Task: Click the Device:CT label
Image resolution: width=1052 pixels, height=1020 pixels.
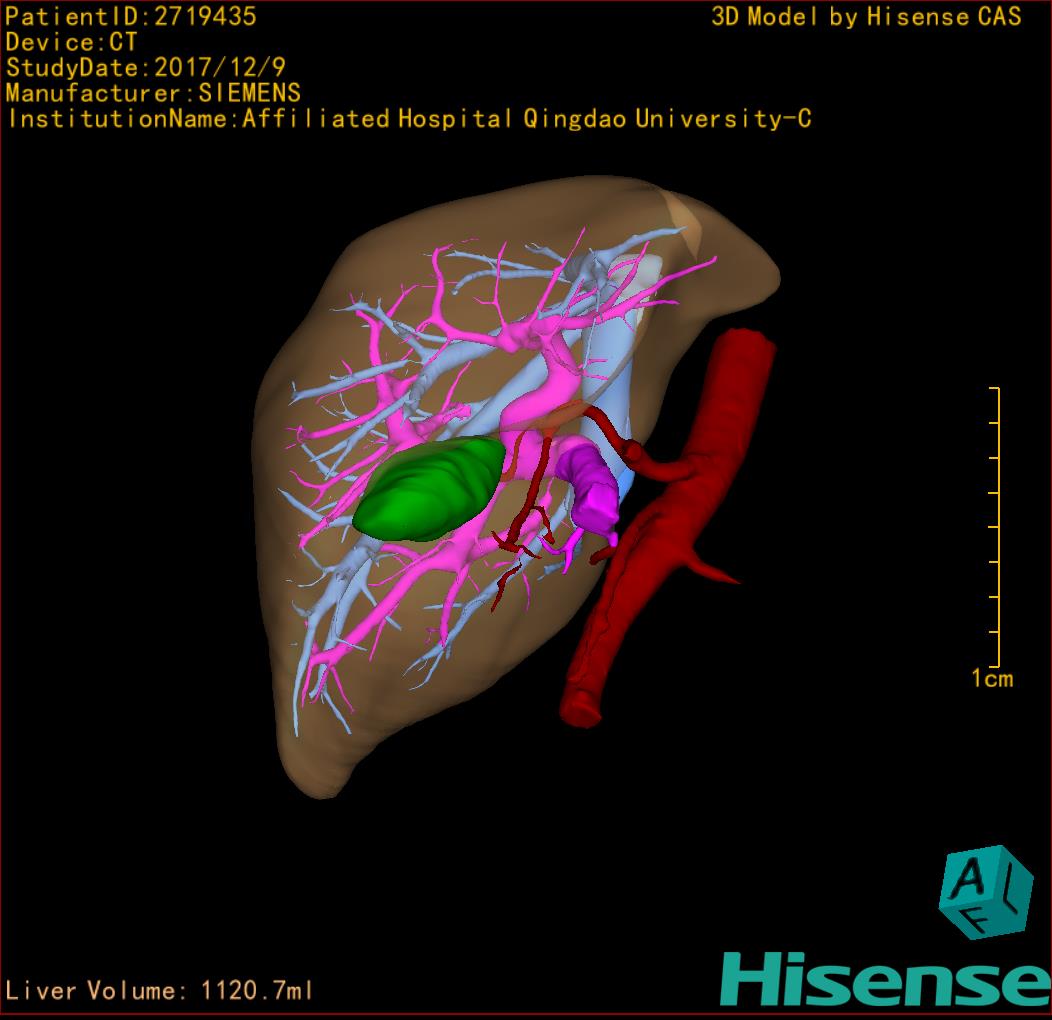Action: click(71, 42)
